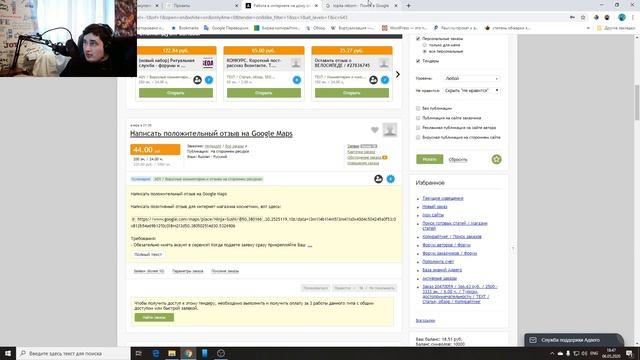The height and width of the screenshot is (360, 640).
Task: Toggle the Персональные заказы checkbox
Action: pos(418,38)
